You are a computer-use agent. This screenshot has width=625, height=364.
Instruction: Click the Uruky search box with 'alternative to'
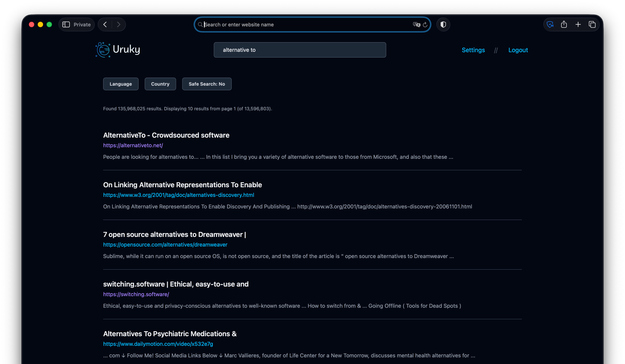[x=300, y=50]
